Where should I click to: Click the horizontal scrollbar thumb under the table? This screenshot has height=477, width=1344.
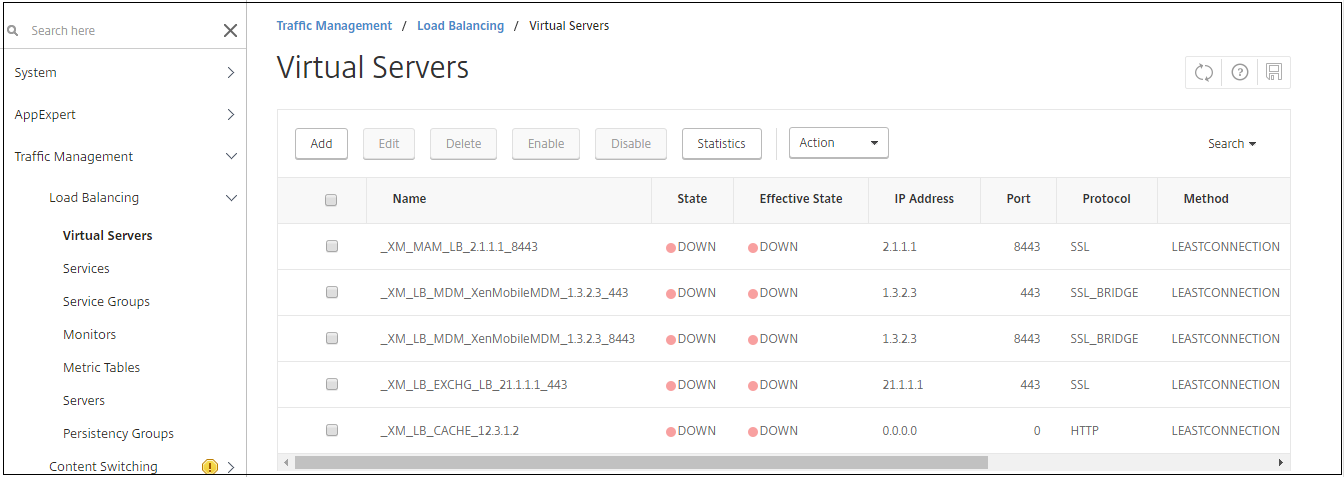[641, 463]
